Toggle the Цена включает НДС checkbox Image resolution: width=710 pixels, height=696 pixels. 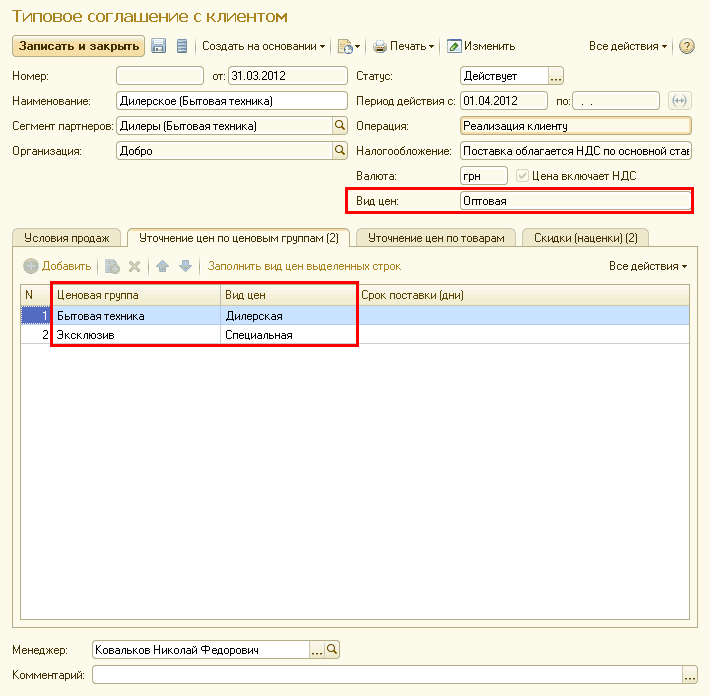coord(522,176)
